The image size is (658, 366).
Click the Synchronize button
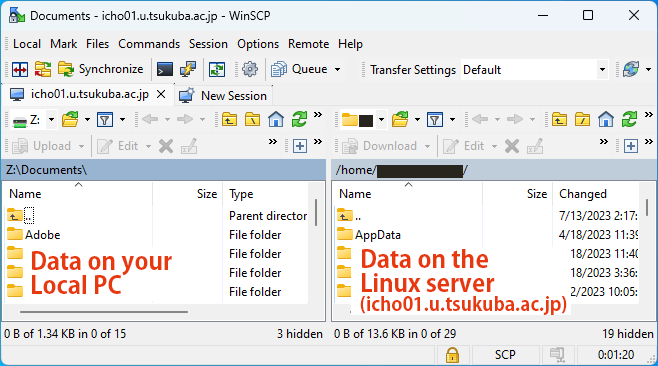tap(101, 69)
